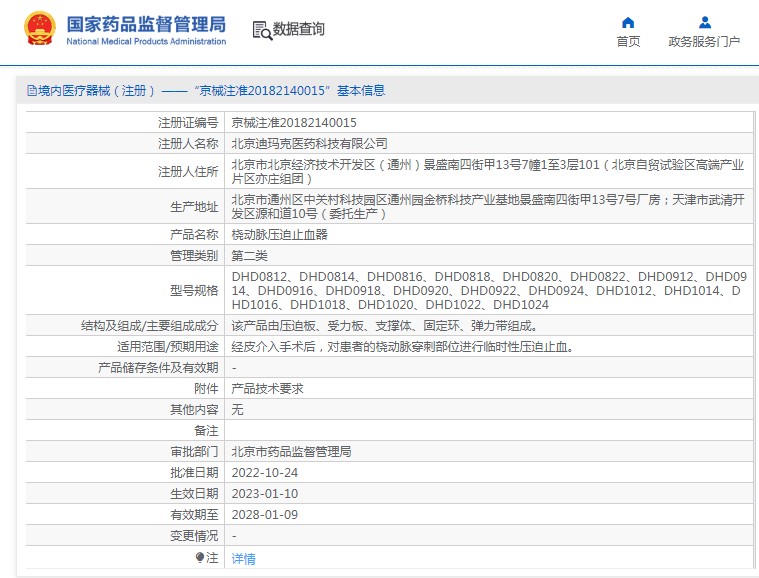Open 政务服务门户 text link
Screen dimensions: 759x578
704,42
